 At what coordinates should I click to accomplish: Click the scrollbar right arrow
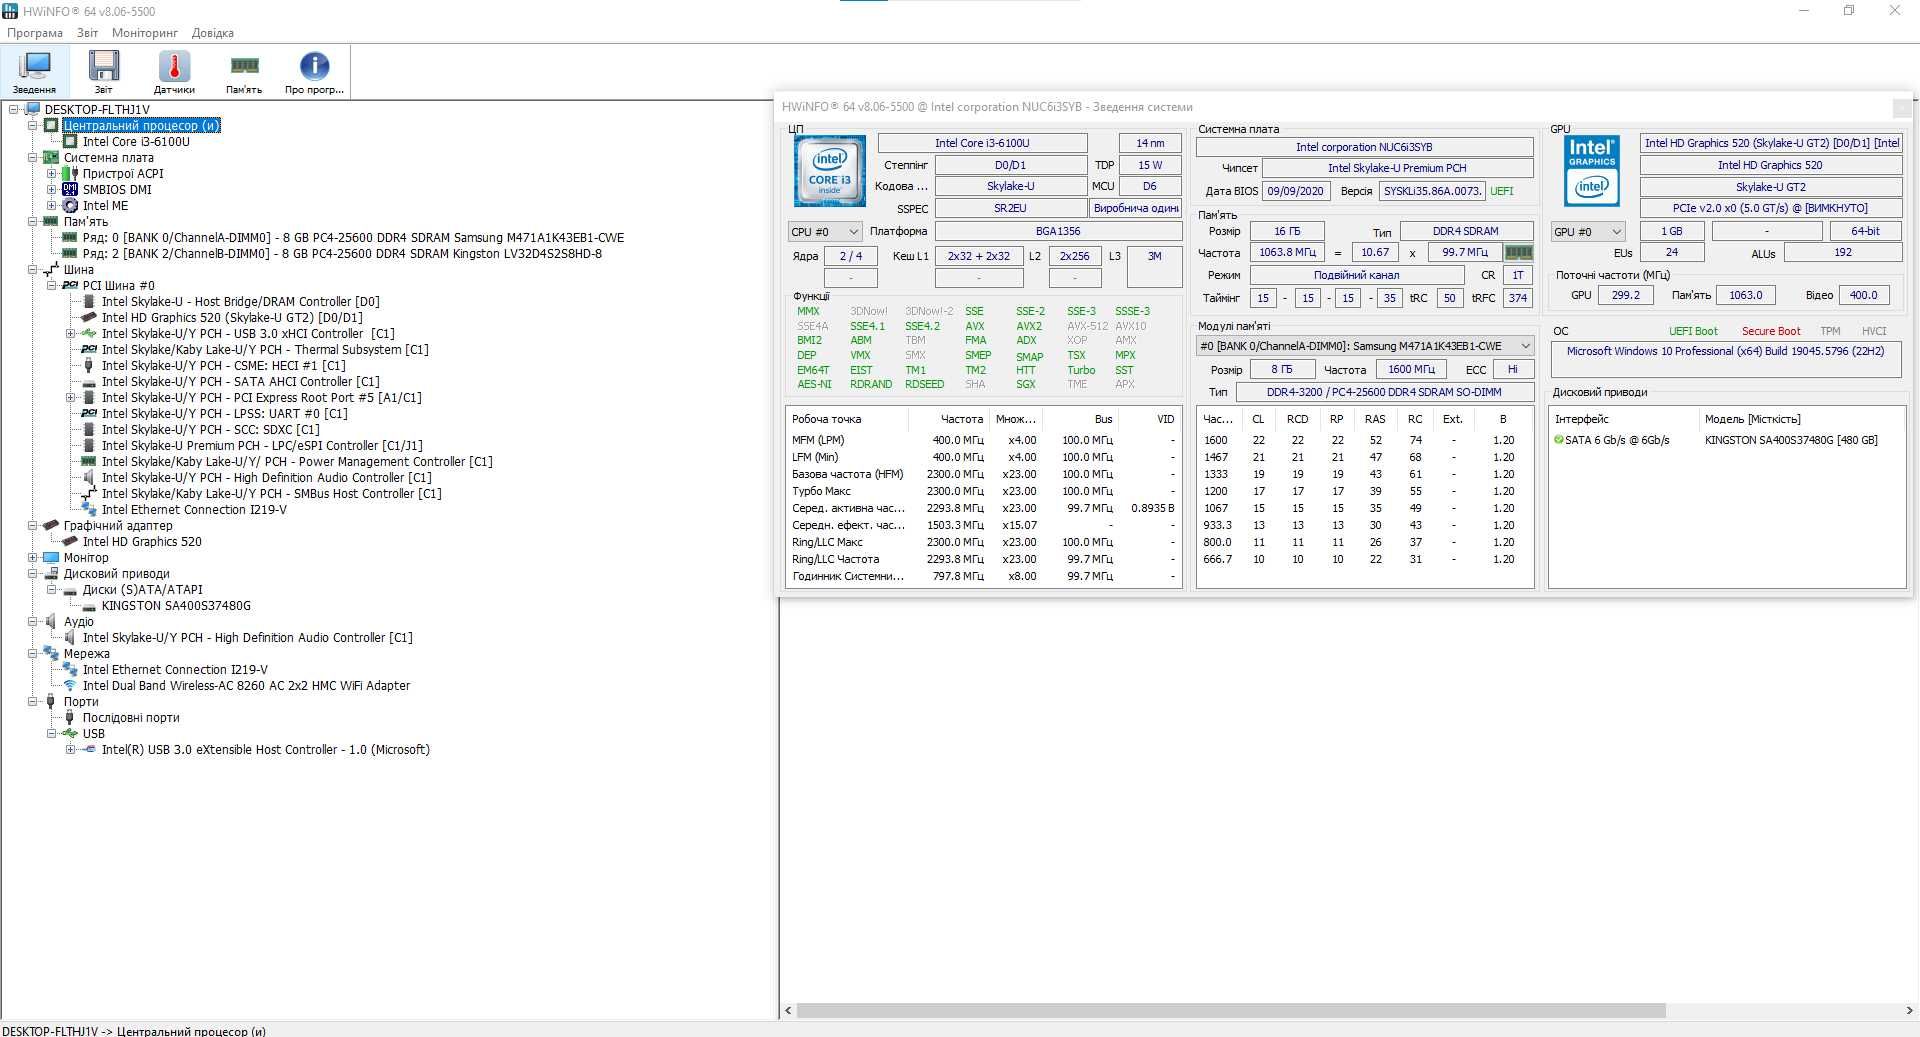(x=1910, y=1010)
